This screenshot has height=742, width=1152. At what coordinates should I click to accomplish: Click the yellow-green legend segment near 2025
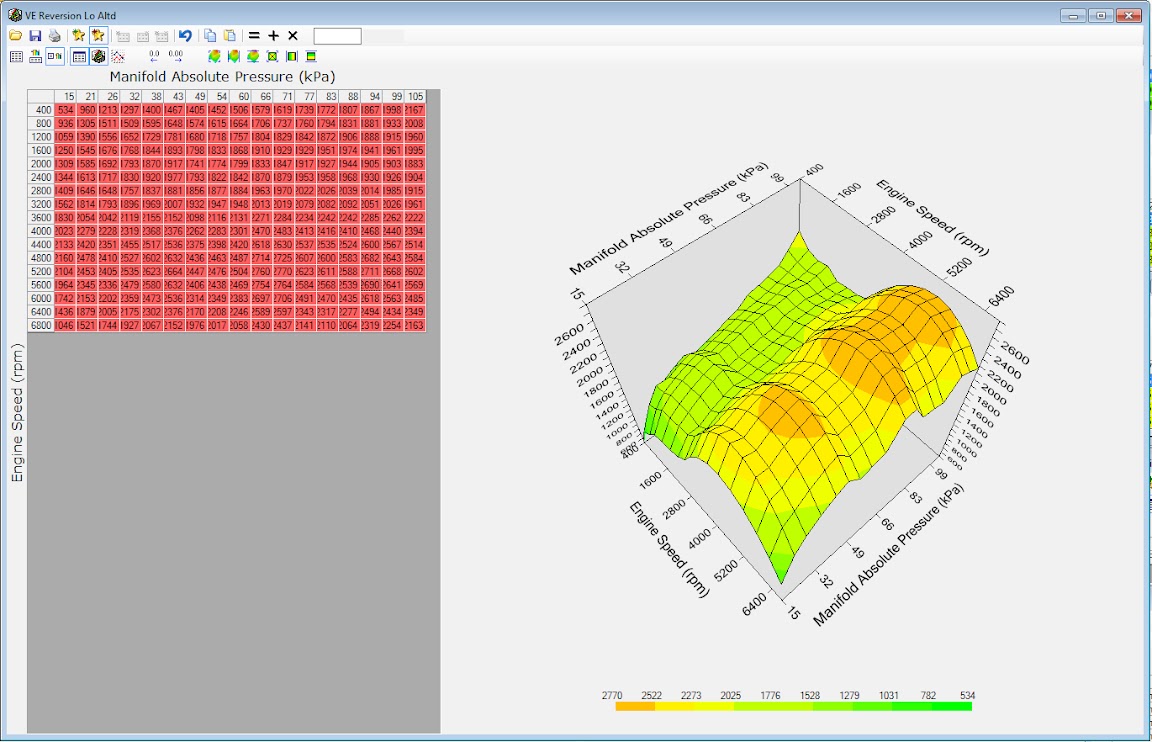(754, 706)
